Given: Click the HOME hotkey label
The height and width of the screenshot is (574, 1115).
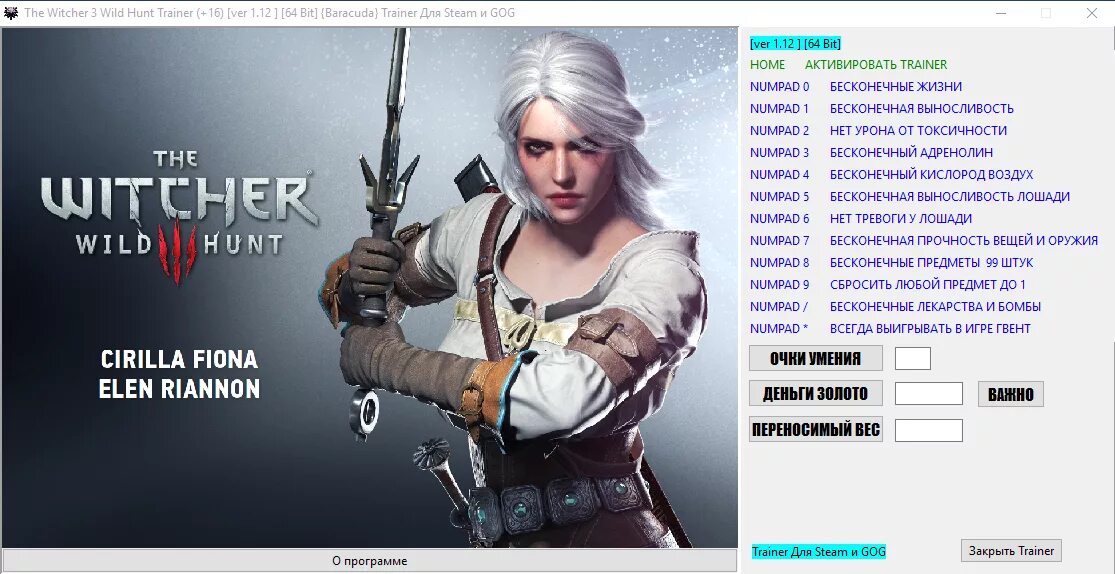Looking at the screenshot, I should tap(768, 65).
